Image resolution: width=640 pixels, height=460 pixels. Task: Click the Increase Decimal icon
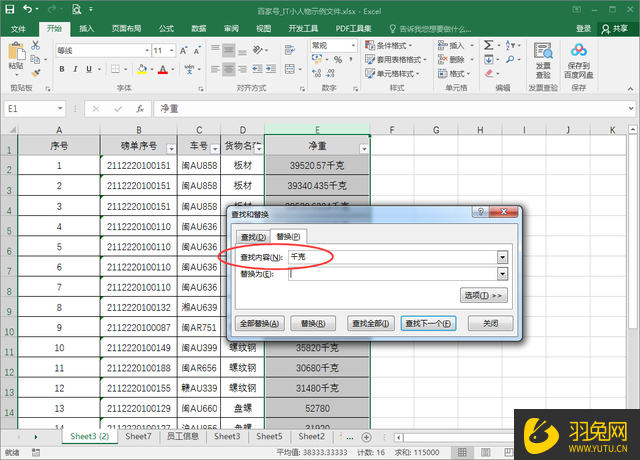(316, 73)
